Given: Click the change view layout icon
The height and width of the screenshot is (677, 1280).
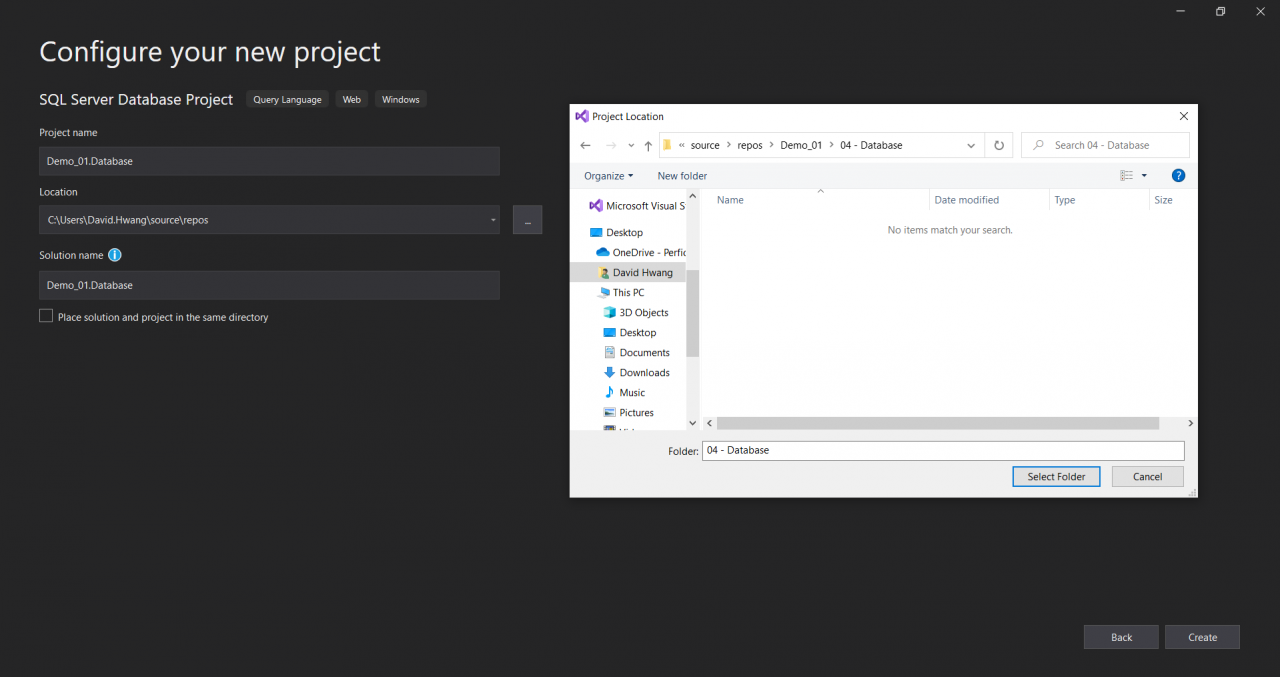Looking at the screenshot, I should click(x=1127, y=176).
